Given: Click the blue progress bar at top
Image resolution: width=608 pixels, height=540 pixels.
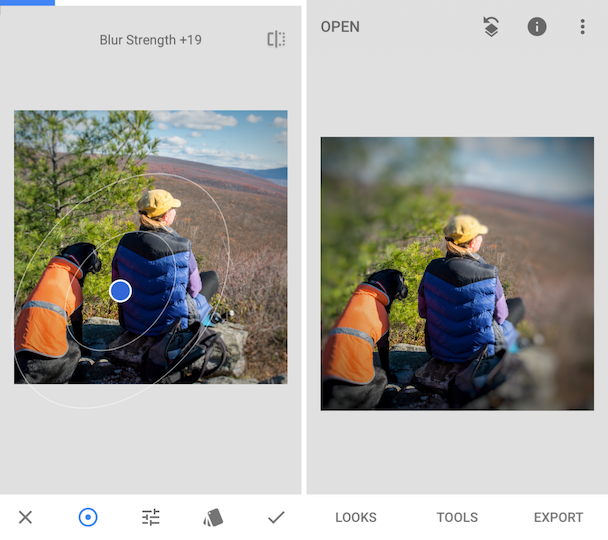Looking at the screenshot, I should click(28, 3).
